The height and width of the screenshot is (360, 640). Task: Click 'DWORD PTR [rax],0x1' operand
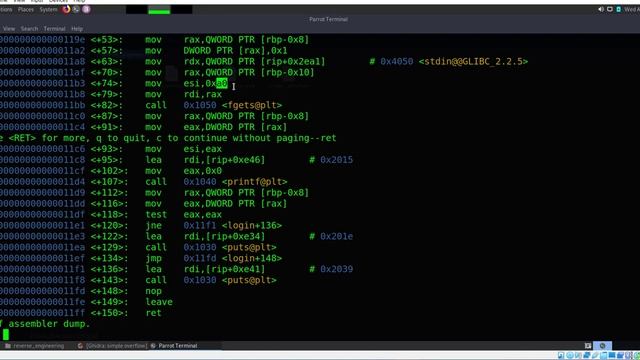236,51
